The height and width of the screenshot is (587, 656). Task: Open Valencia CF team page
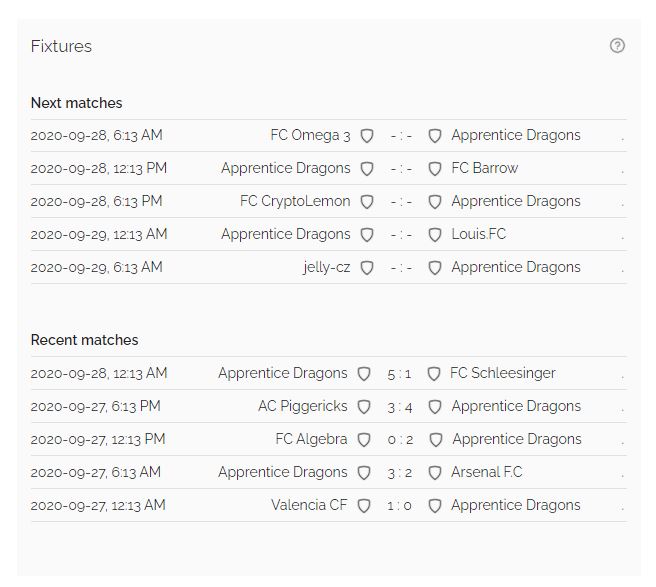(x=309, y=505)
